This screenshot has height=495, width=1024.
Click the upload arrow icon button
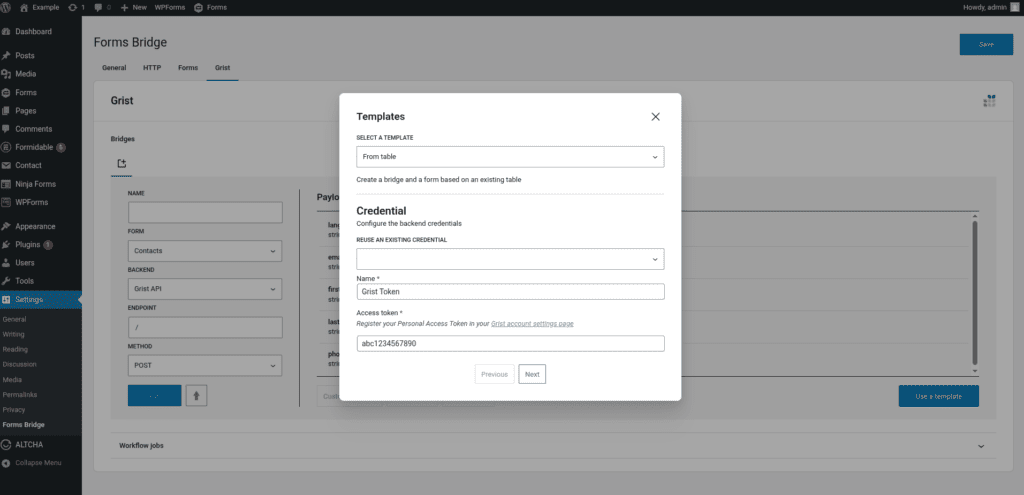(197, 395)
